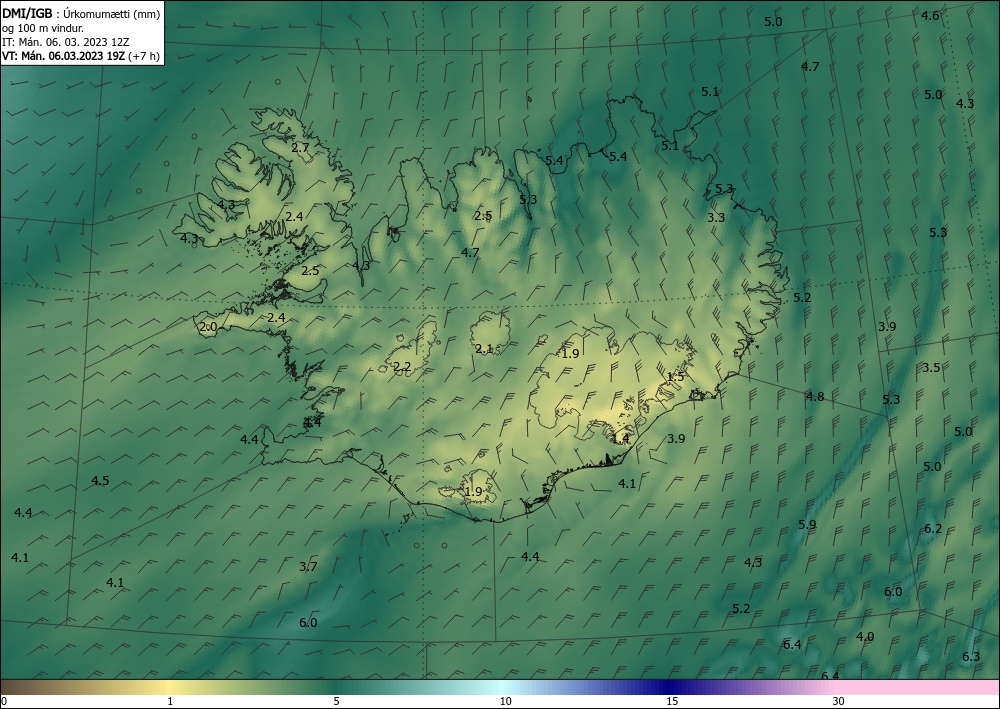Pick the dark blue segment of the color bar

[x=670, y=687]
